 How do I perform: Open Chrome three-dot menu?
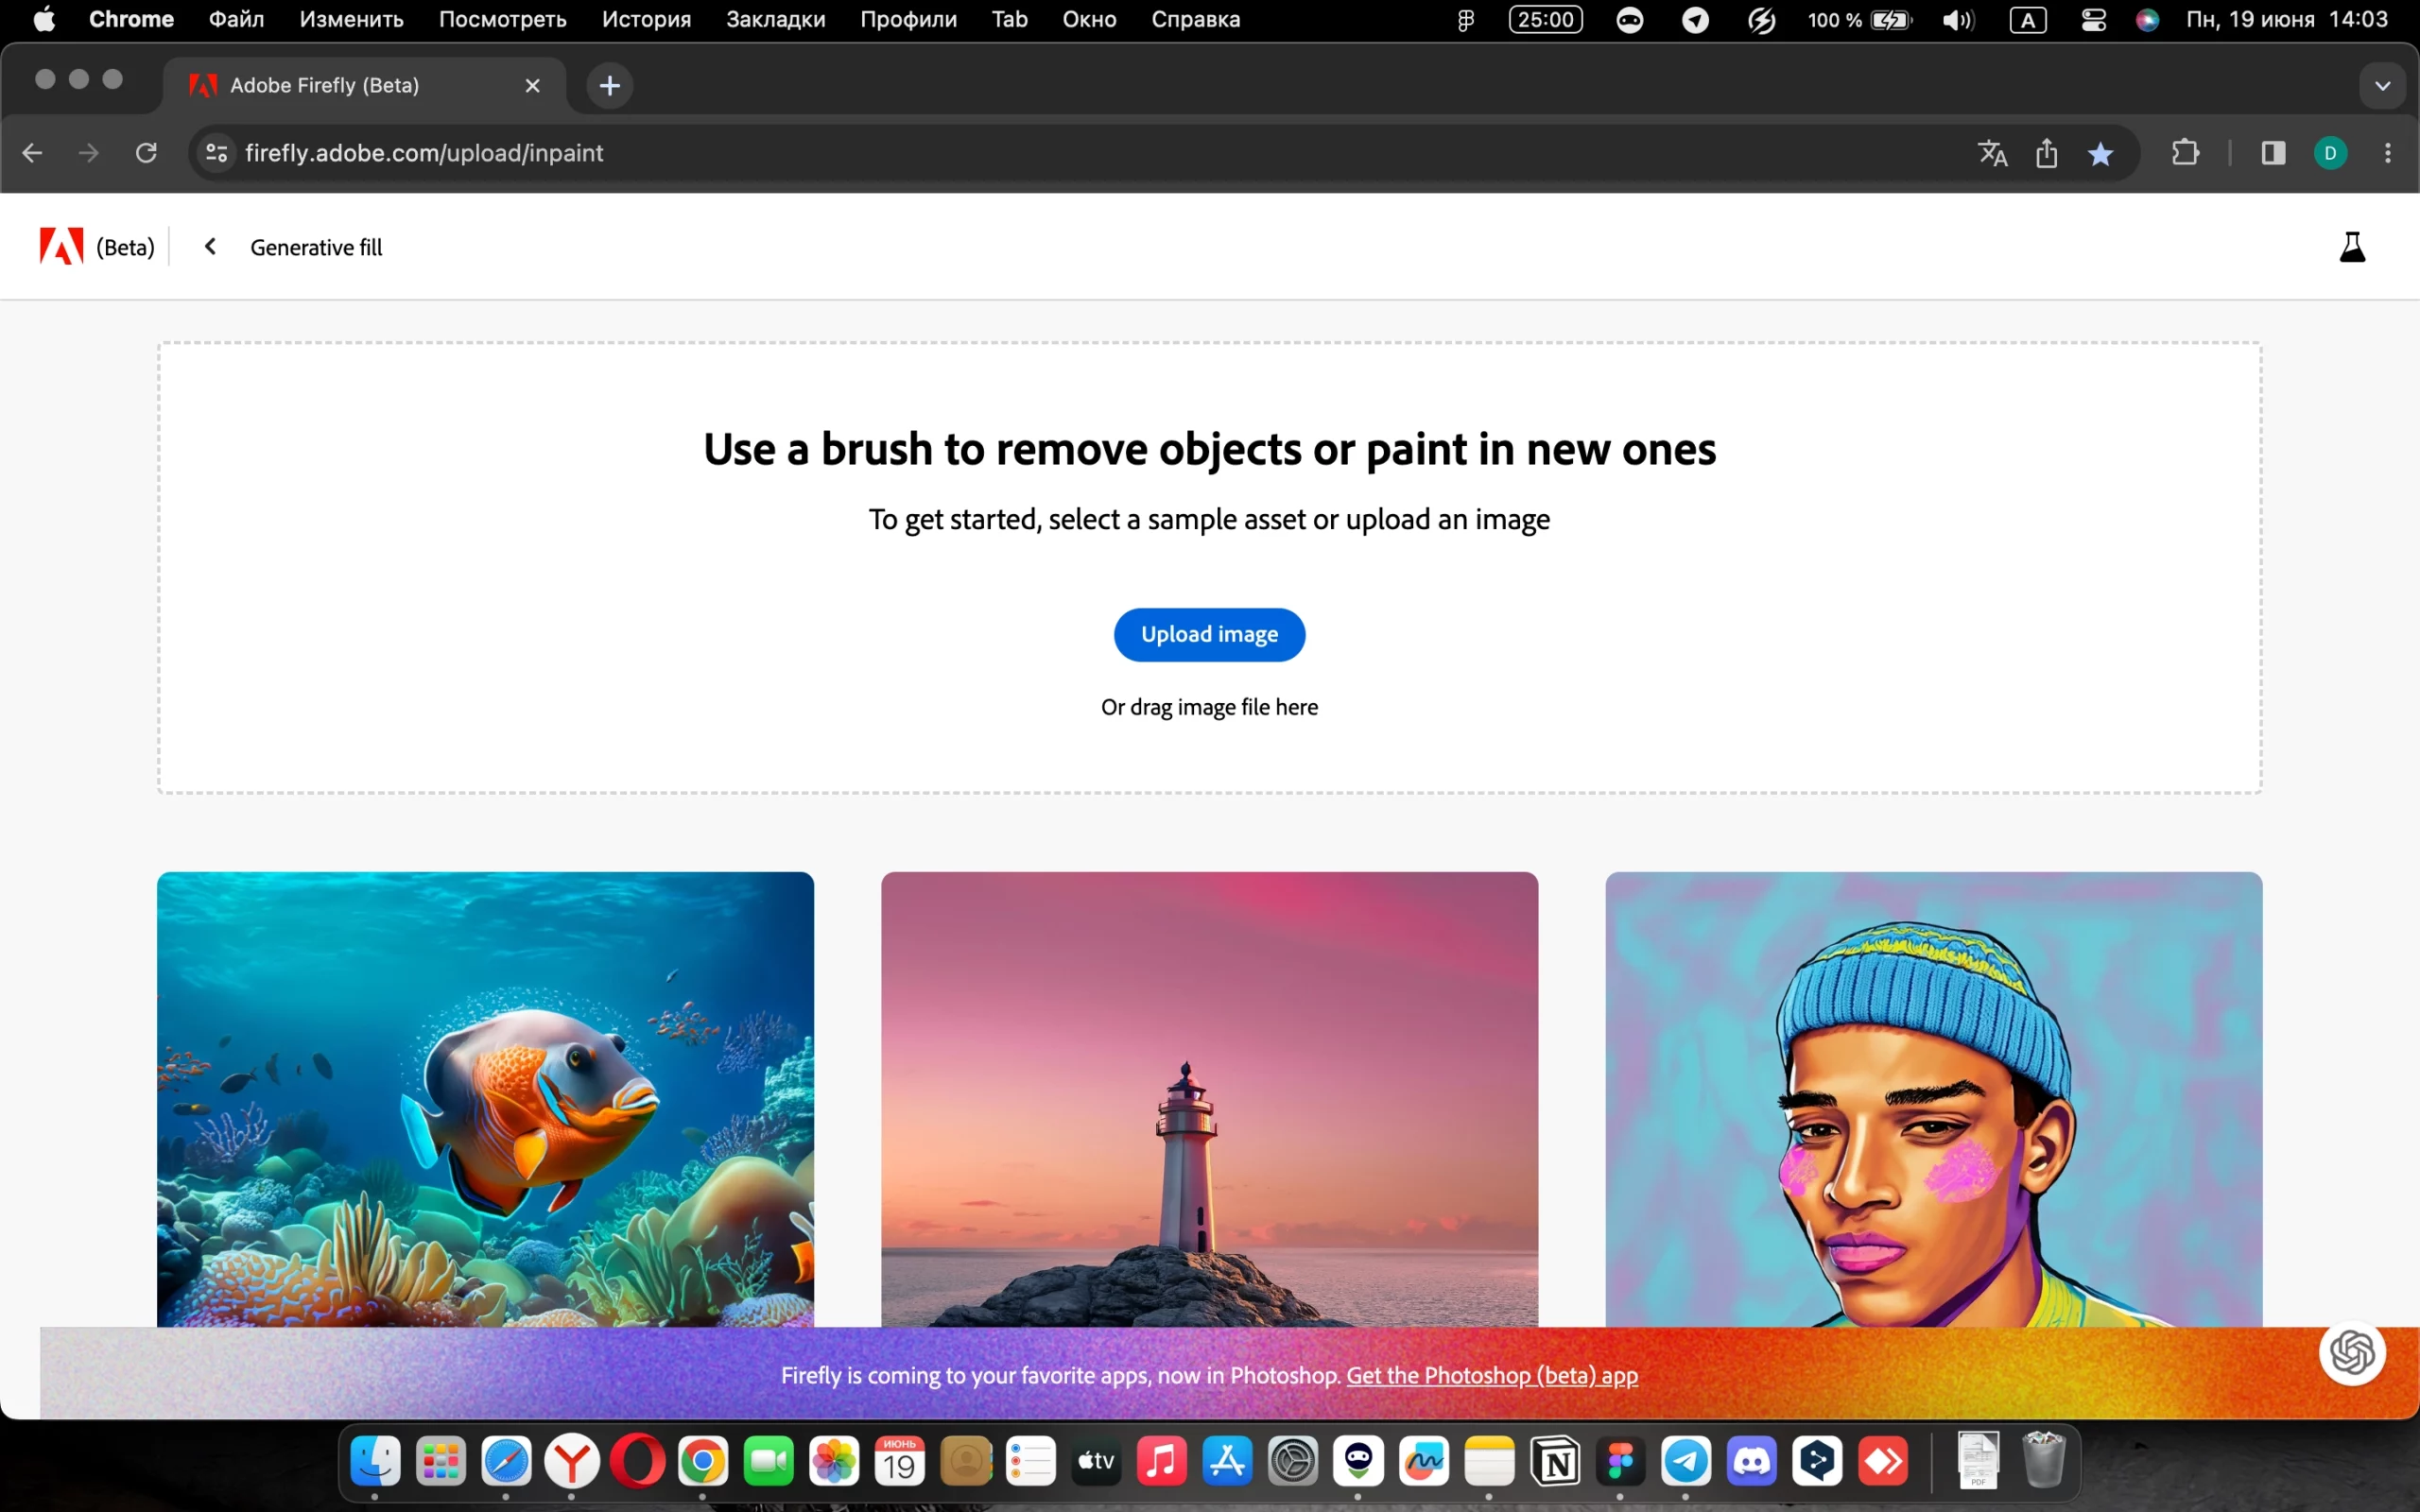coord(2388,153)
